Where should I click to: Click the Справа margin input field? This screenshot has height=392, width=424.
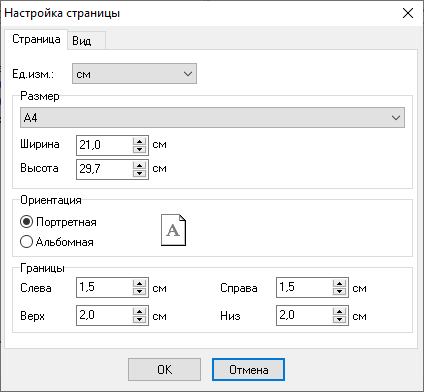305,287
